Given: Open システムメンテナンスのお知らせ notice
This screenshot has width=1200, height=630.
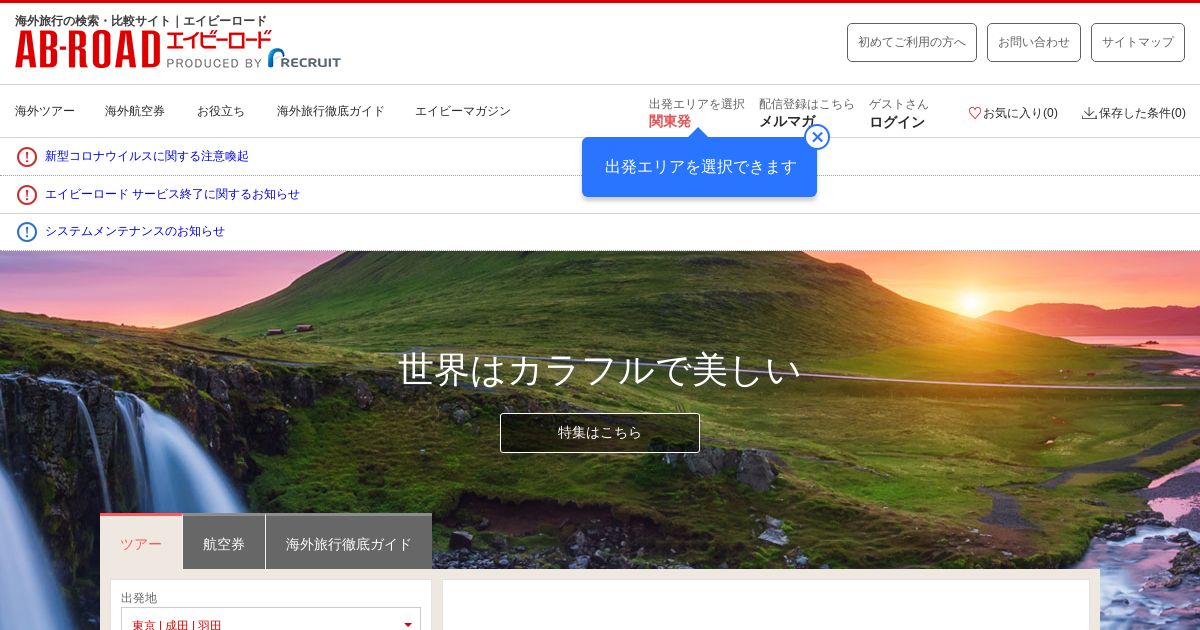Looking at the screenshot, I should point(135,232).
